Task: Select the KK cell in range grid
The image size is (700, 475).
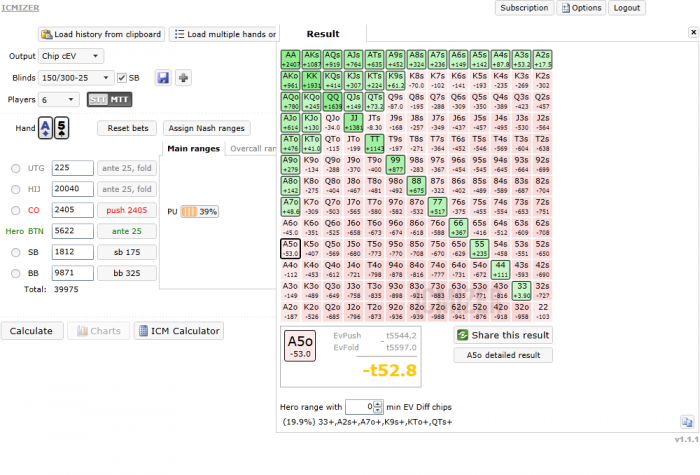Action: [311, 80]
